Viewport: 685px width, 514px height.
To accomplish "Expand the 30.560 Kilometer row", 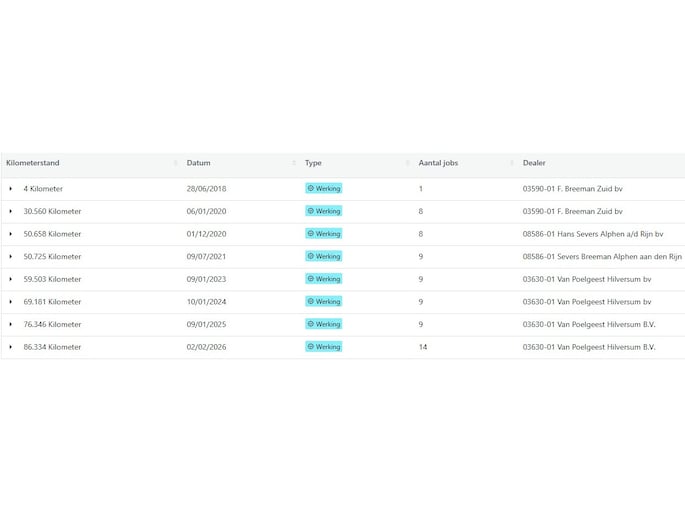I will click(x=11, y=211).
